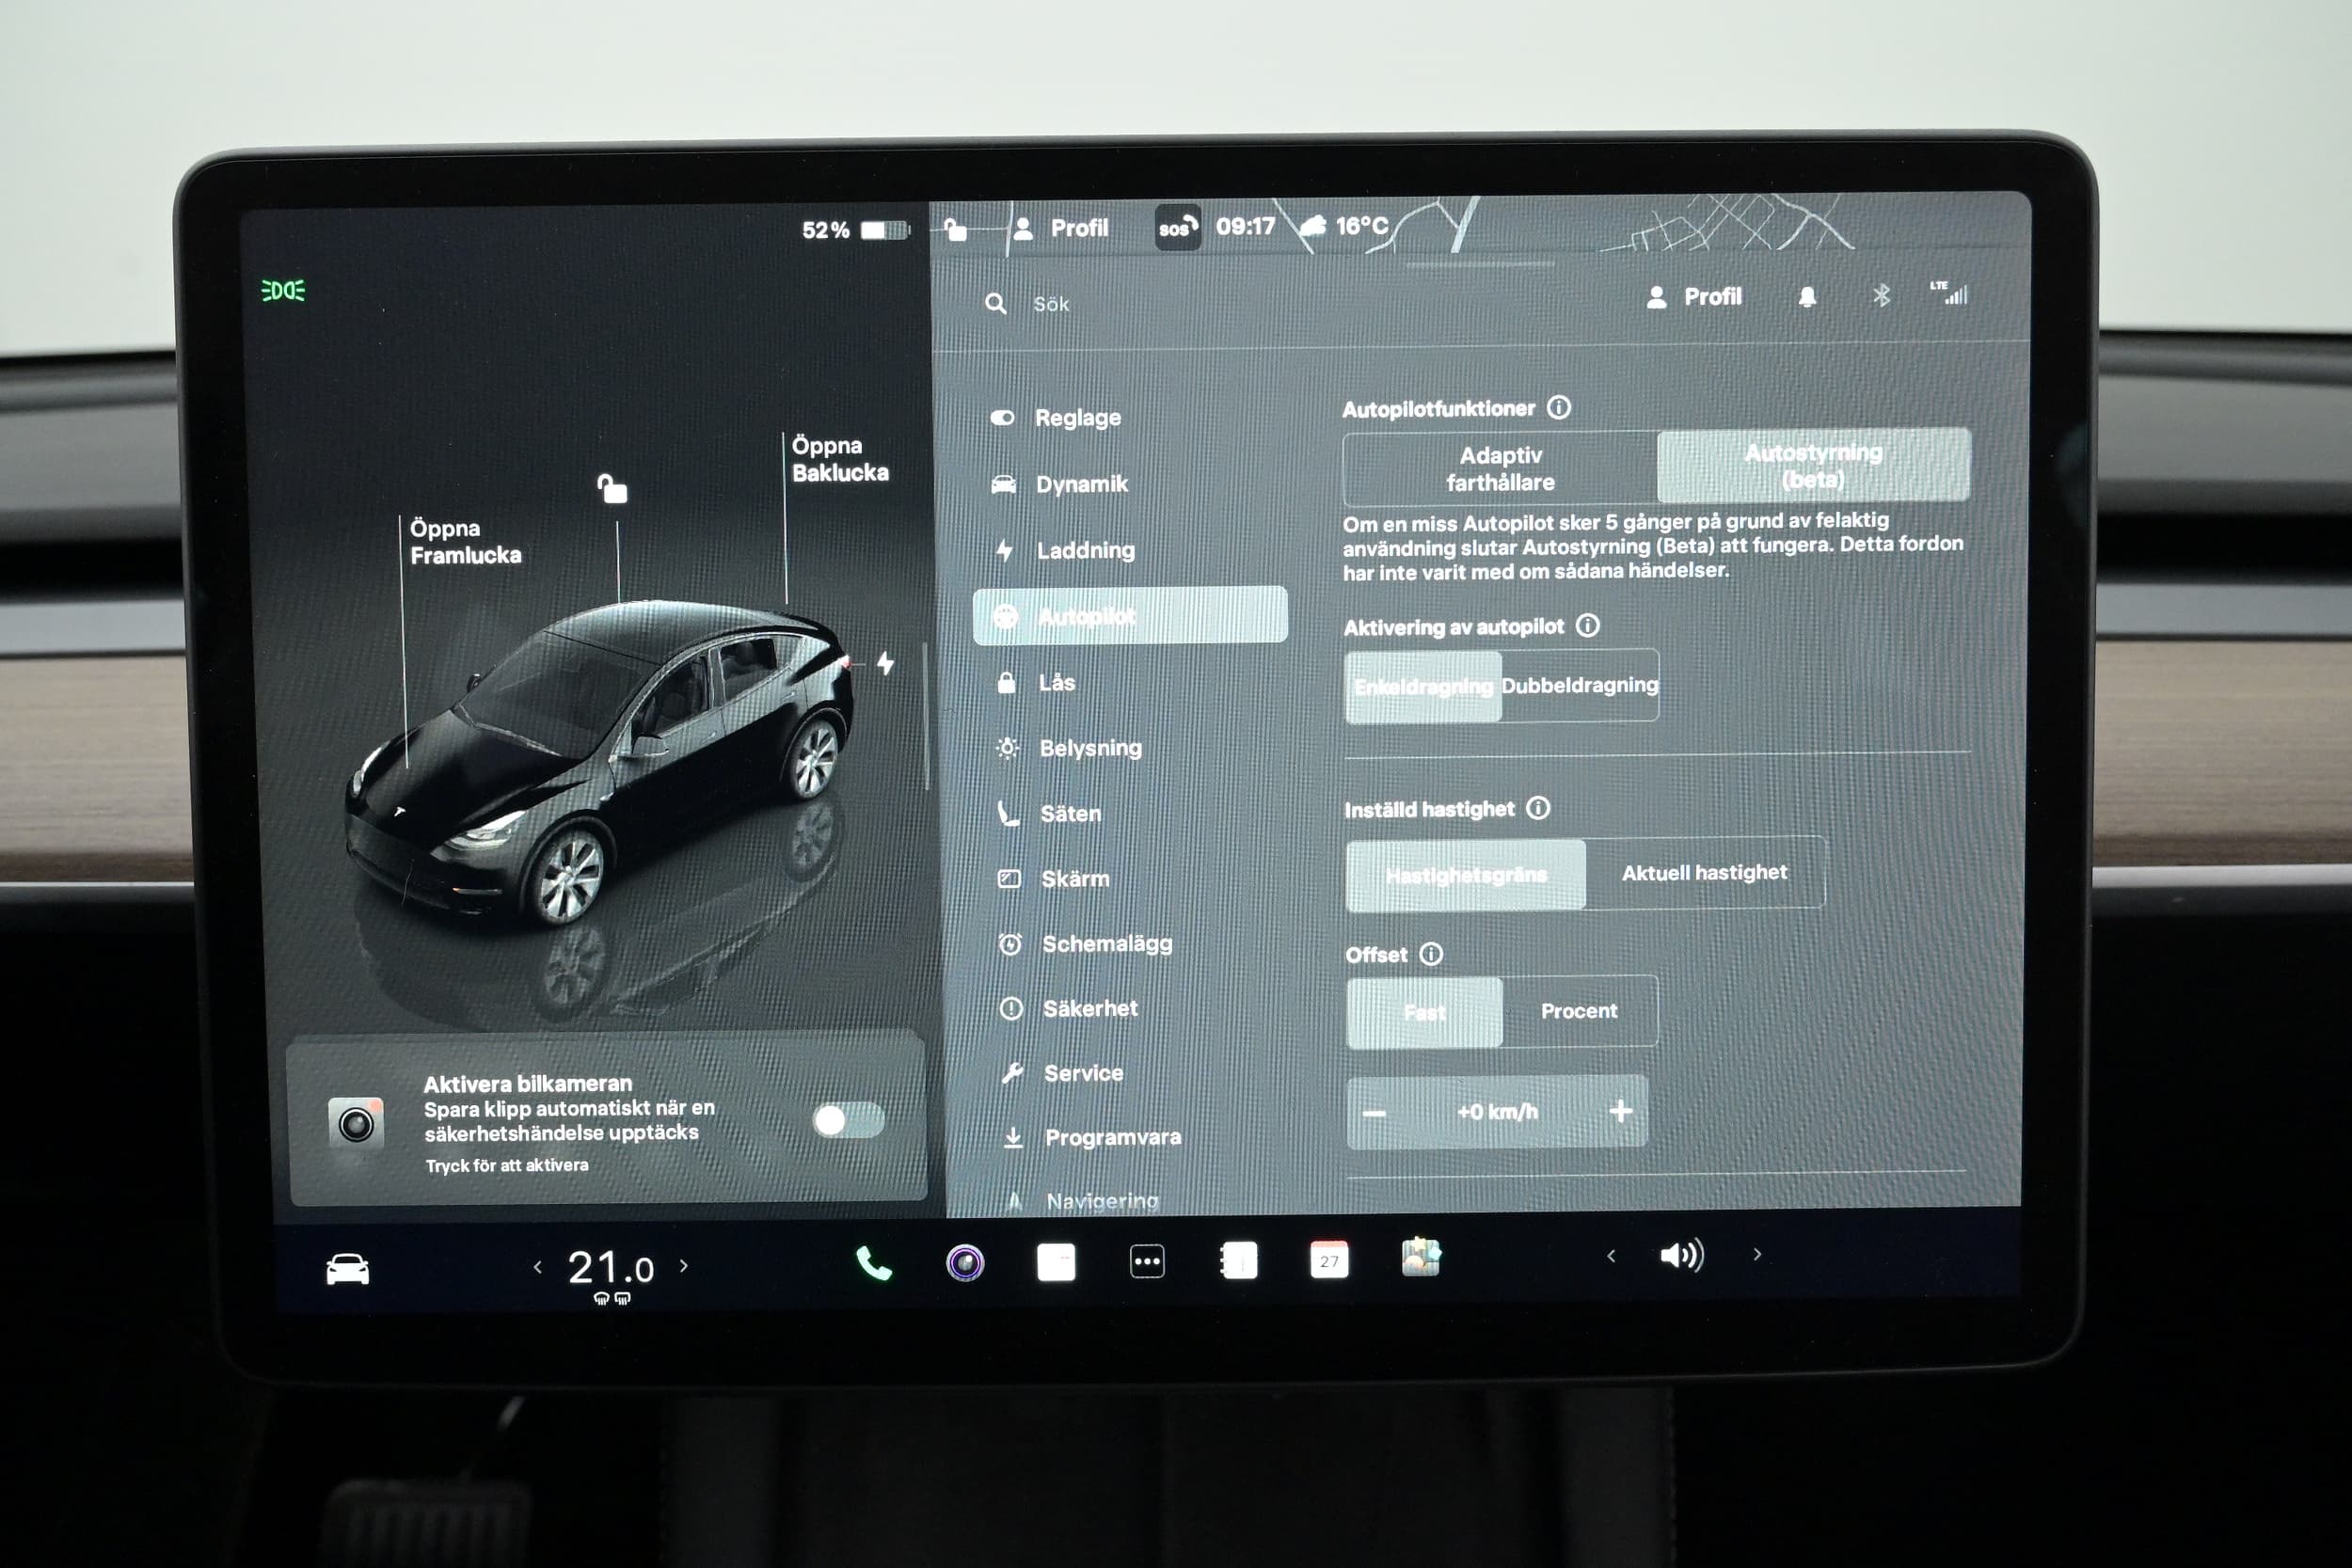2352x1568 pixels.
Task: Tap the notification bell icon
Action: (x=1807, y=297)
